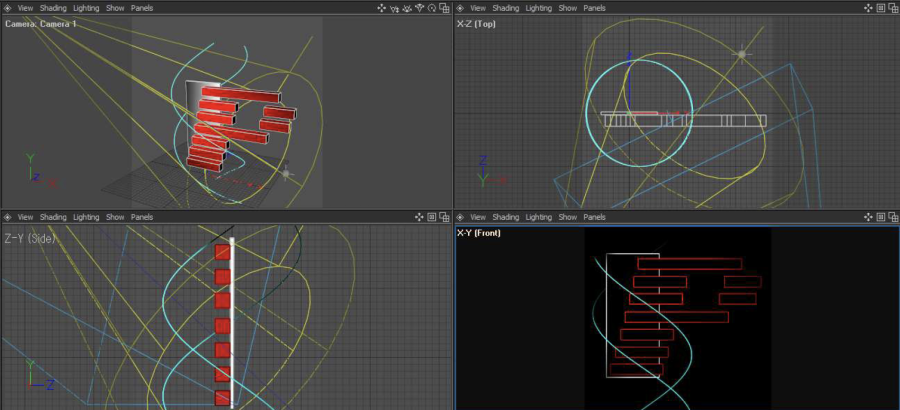Open the Show dropdown in the Side viewport
The height and width of the screenshot is (410, 900).
click(x=115, y=217)
